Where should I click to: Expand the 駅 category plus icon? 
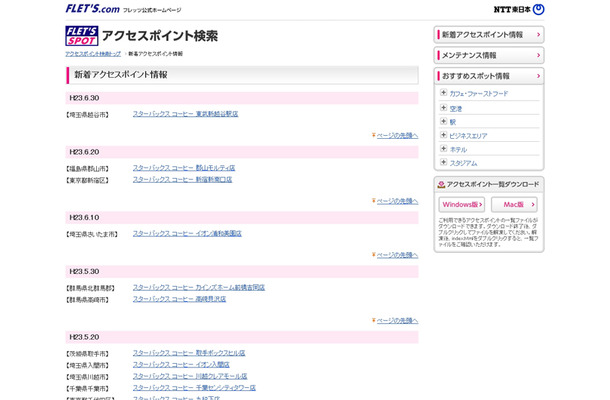[443, 121]
